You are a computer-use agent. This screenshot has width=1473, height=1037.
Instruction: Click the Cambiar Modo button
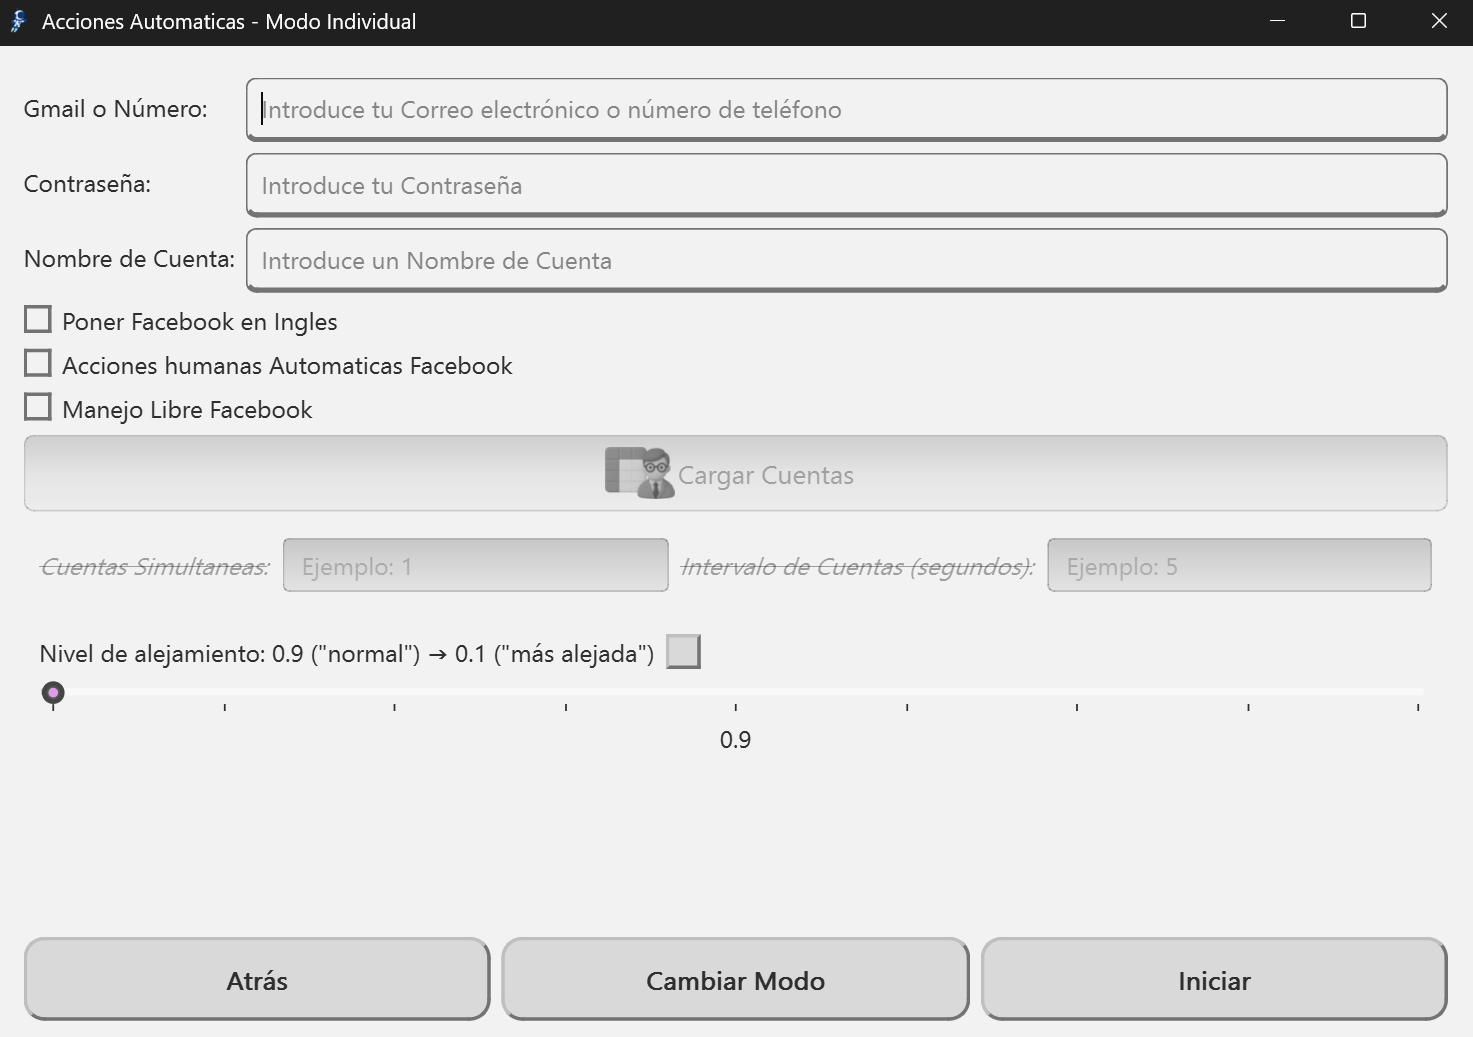[735, 979]
